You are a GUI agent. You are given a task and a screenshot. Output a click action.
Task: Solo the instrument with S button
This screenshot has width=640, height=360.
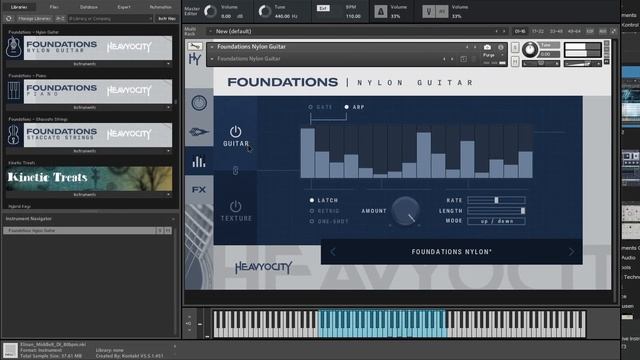click(515, 47)
